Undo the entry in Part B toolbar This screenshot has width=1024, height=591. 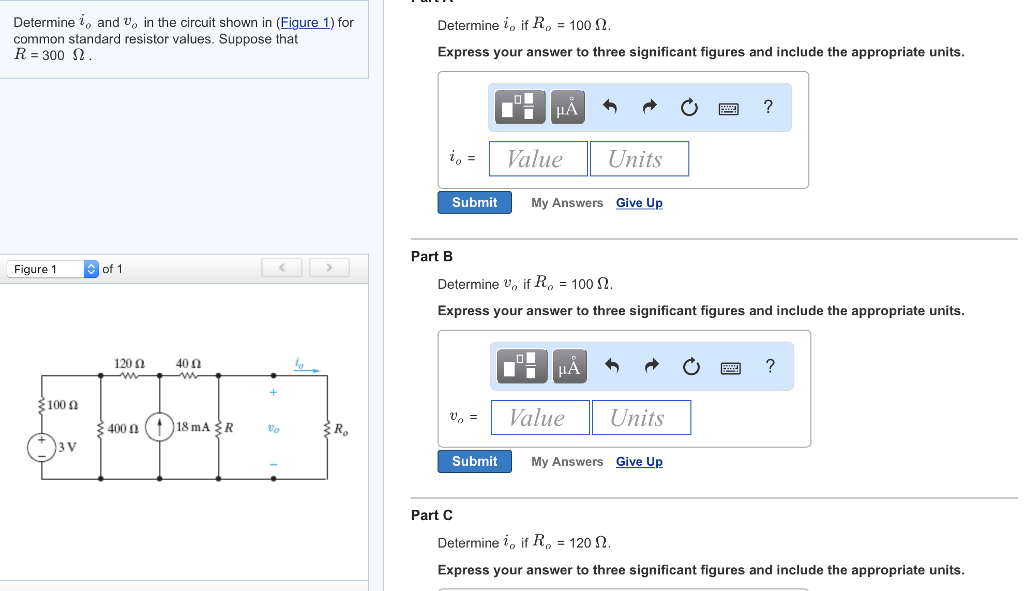(x=613, y=366)
